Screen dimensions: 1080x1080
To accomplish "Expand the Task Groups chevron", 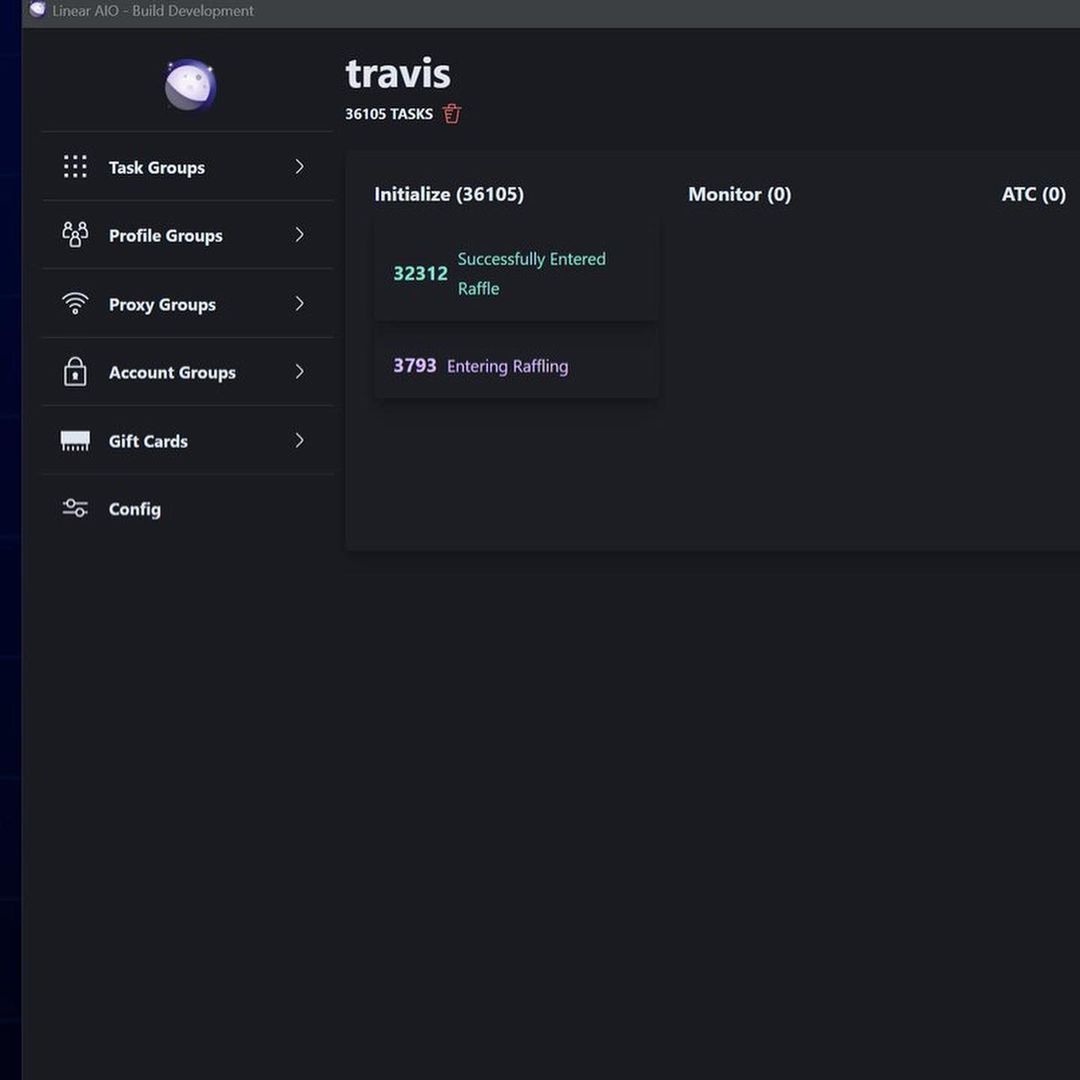I will pos(299,167).
